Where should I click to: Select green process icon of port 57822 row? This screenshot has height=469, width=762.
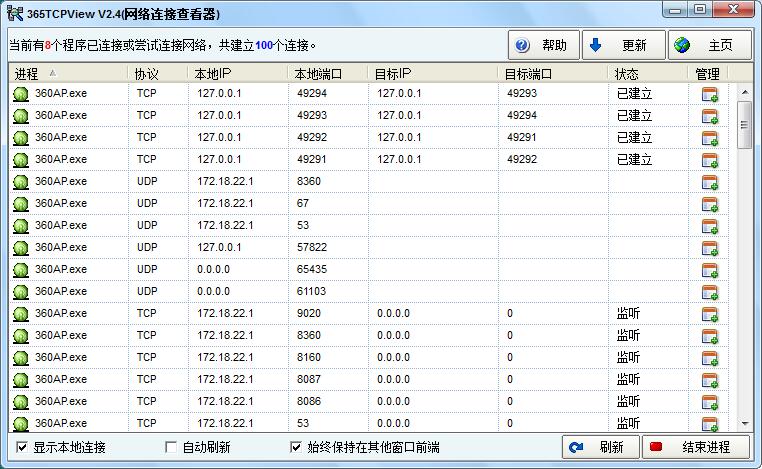pyautogui.click(x=21, y=248)
